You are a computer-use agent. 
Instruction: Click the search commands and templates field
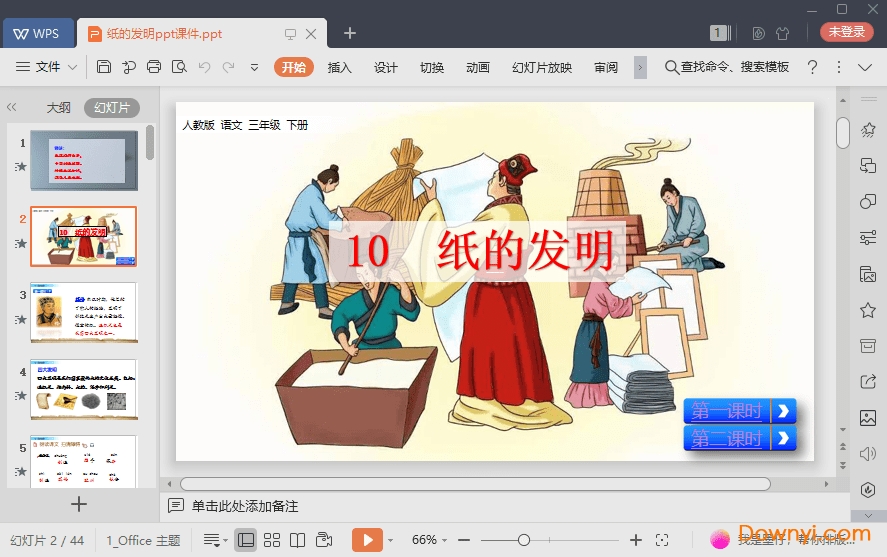726,67
